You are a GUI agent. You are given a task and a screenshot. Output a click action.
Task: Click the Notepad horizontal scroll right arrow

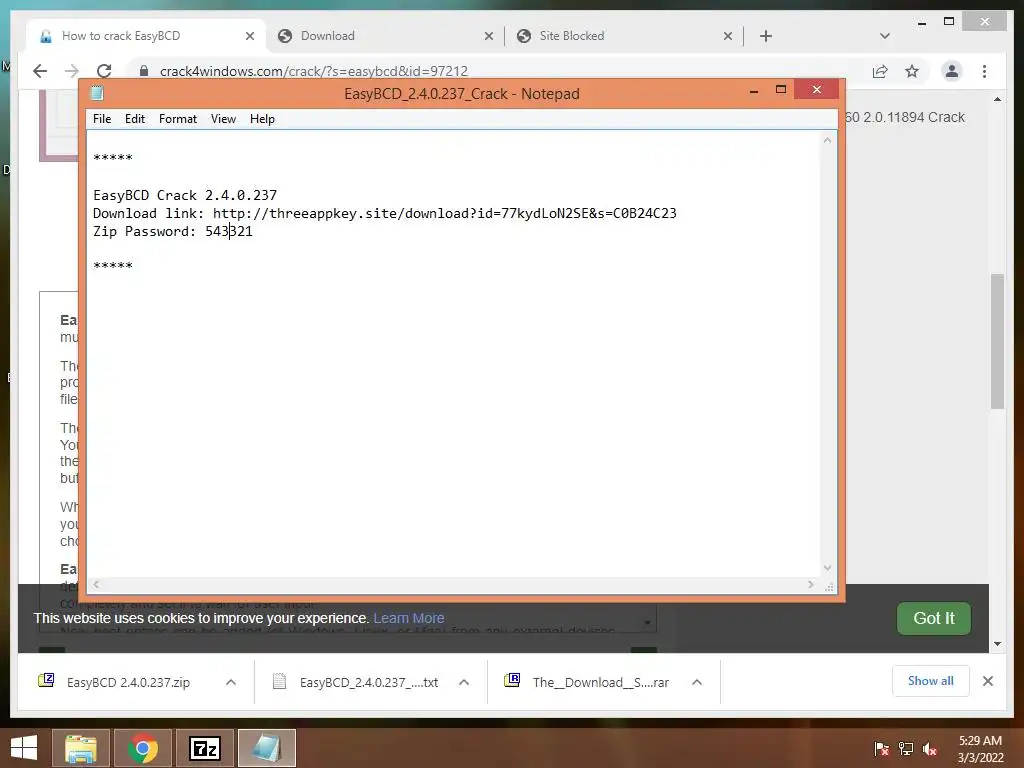coord(811,584)
